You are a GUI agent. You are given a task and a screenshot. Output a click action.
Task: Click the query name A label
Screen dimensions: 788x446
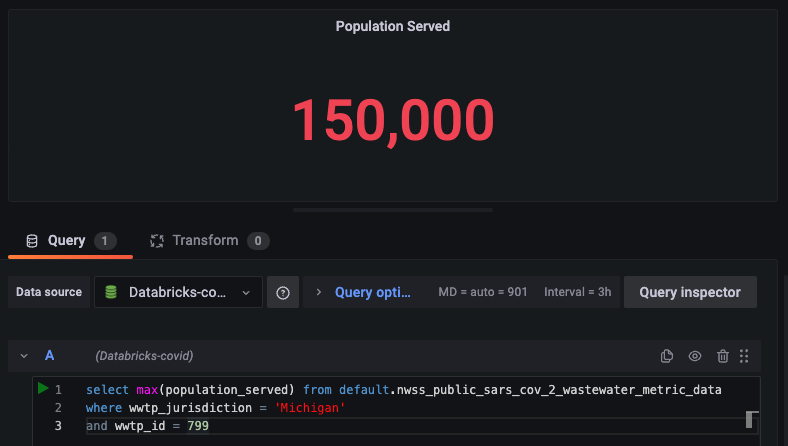[x=49, y=356]
